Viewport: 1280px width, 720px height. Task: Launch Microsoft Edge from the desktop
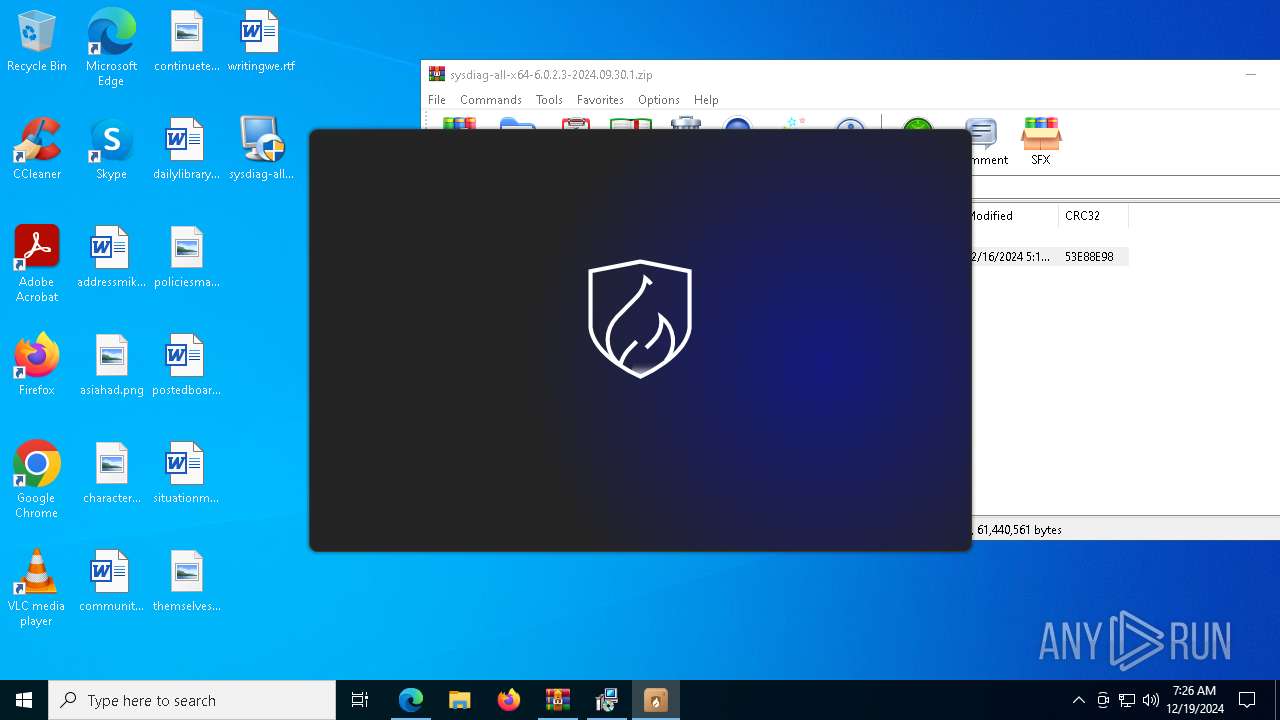[111, 47]
